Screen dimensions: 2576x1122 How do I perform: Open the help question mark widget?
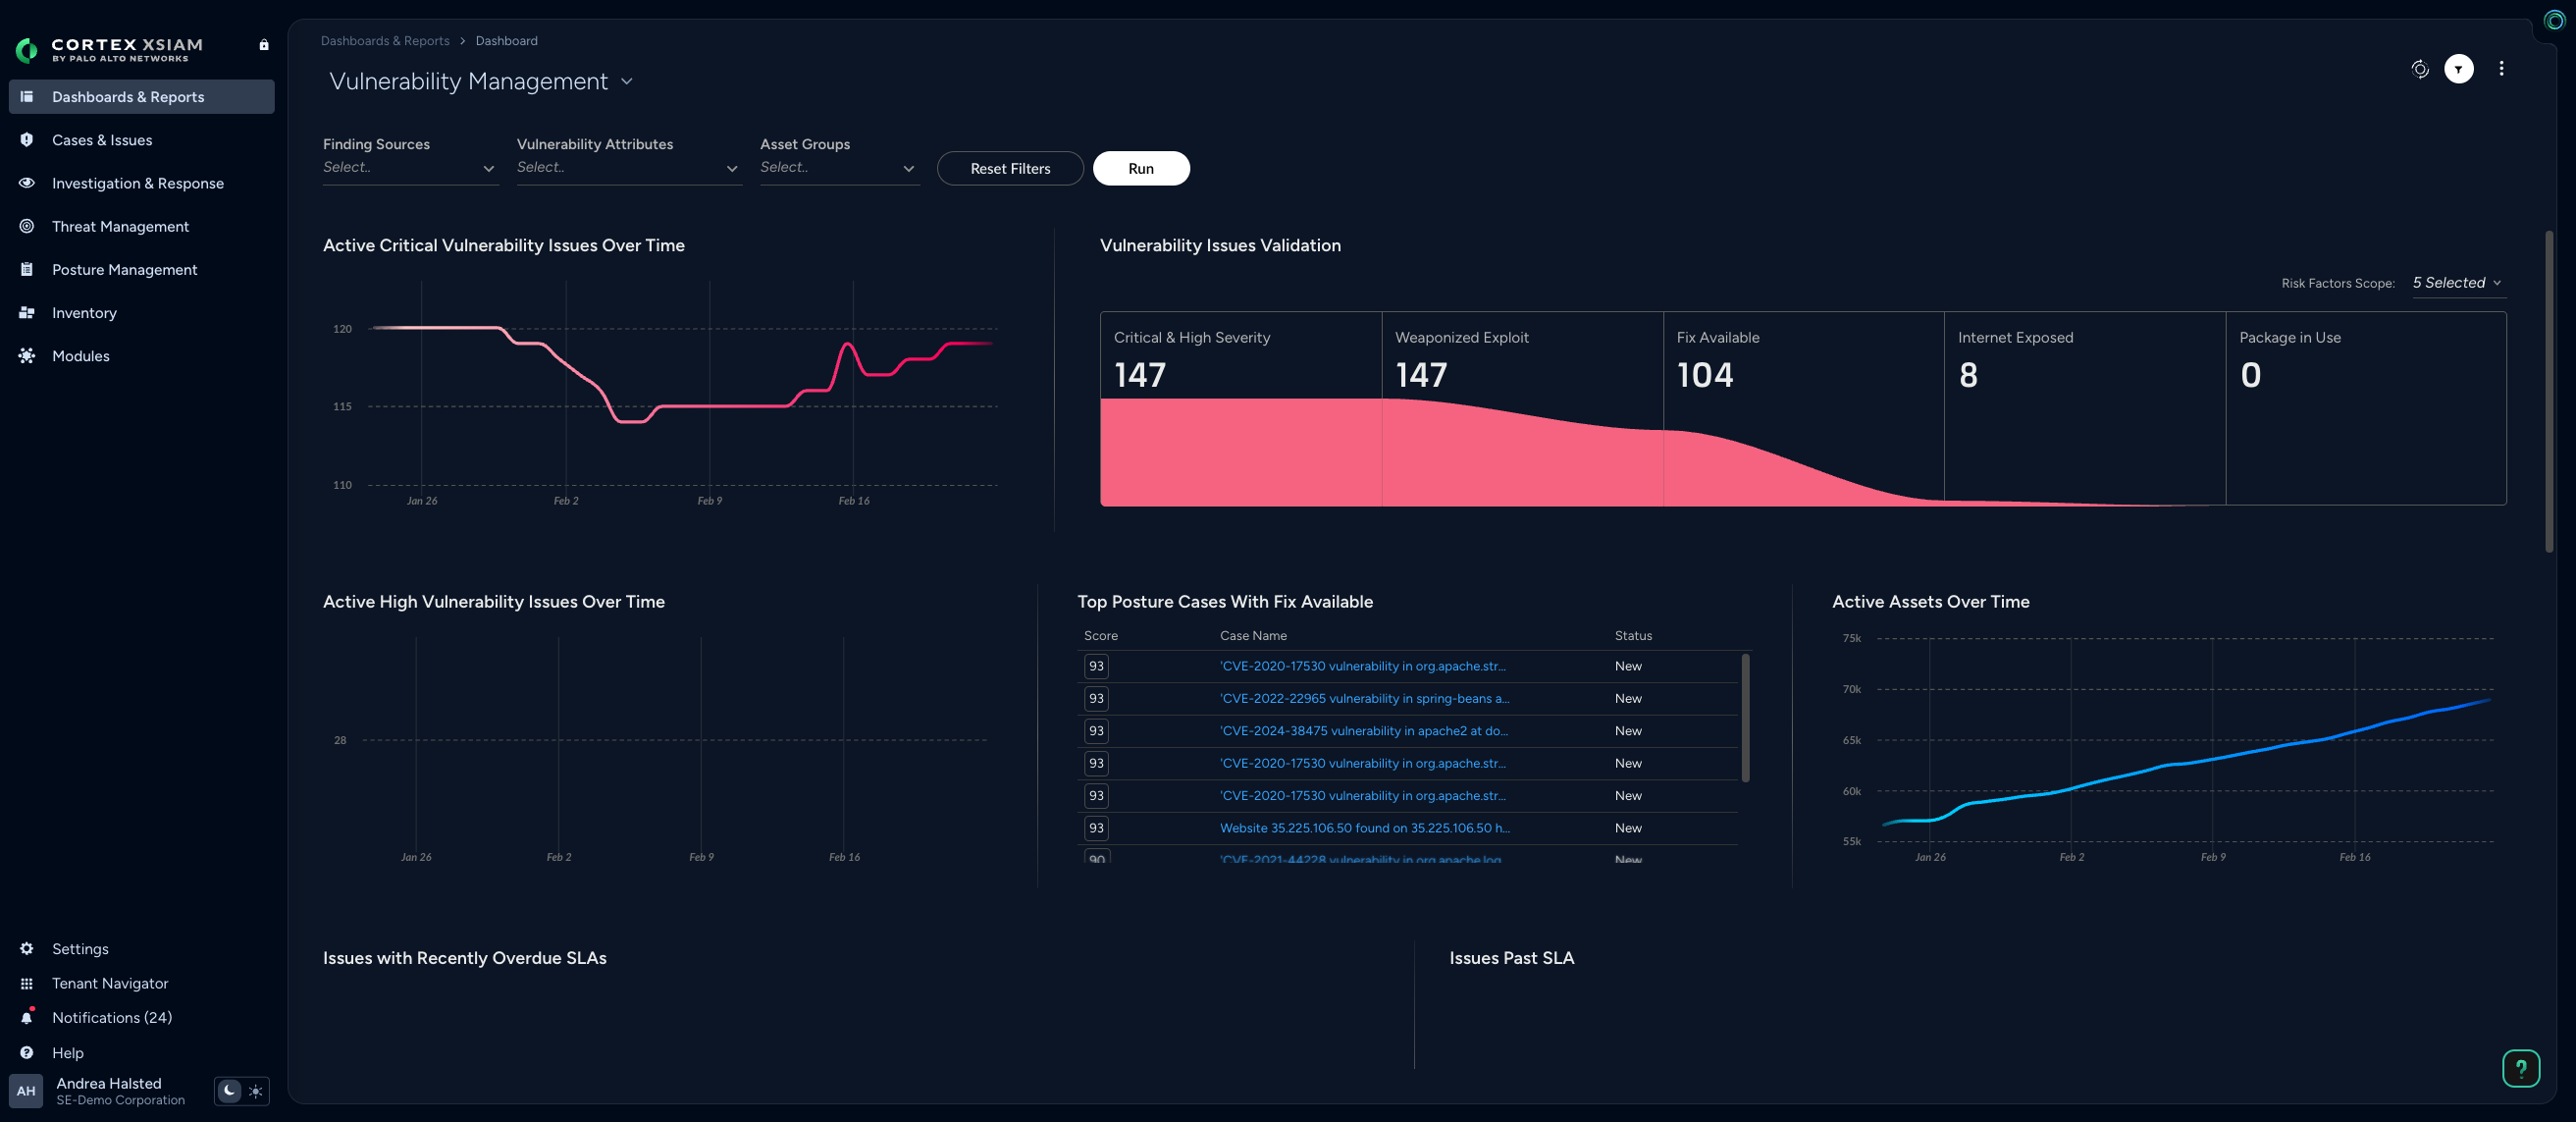click(2520, 1068)
